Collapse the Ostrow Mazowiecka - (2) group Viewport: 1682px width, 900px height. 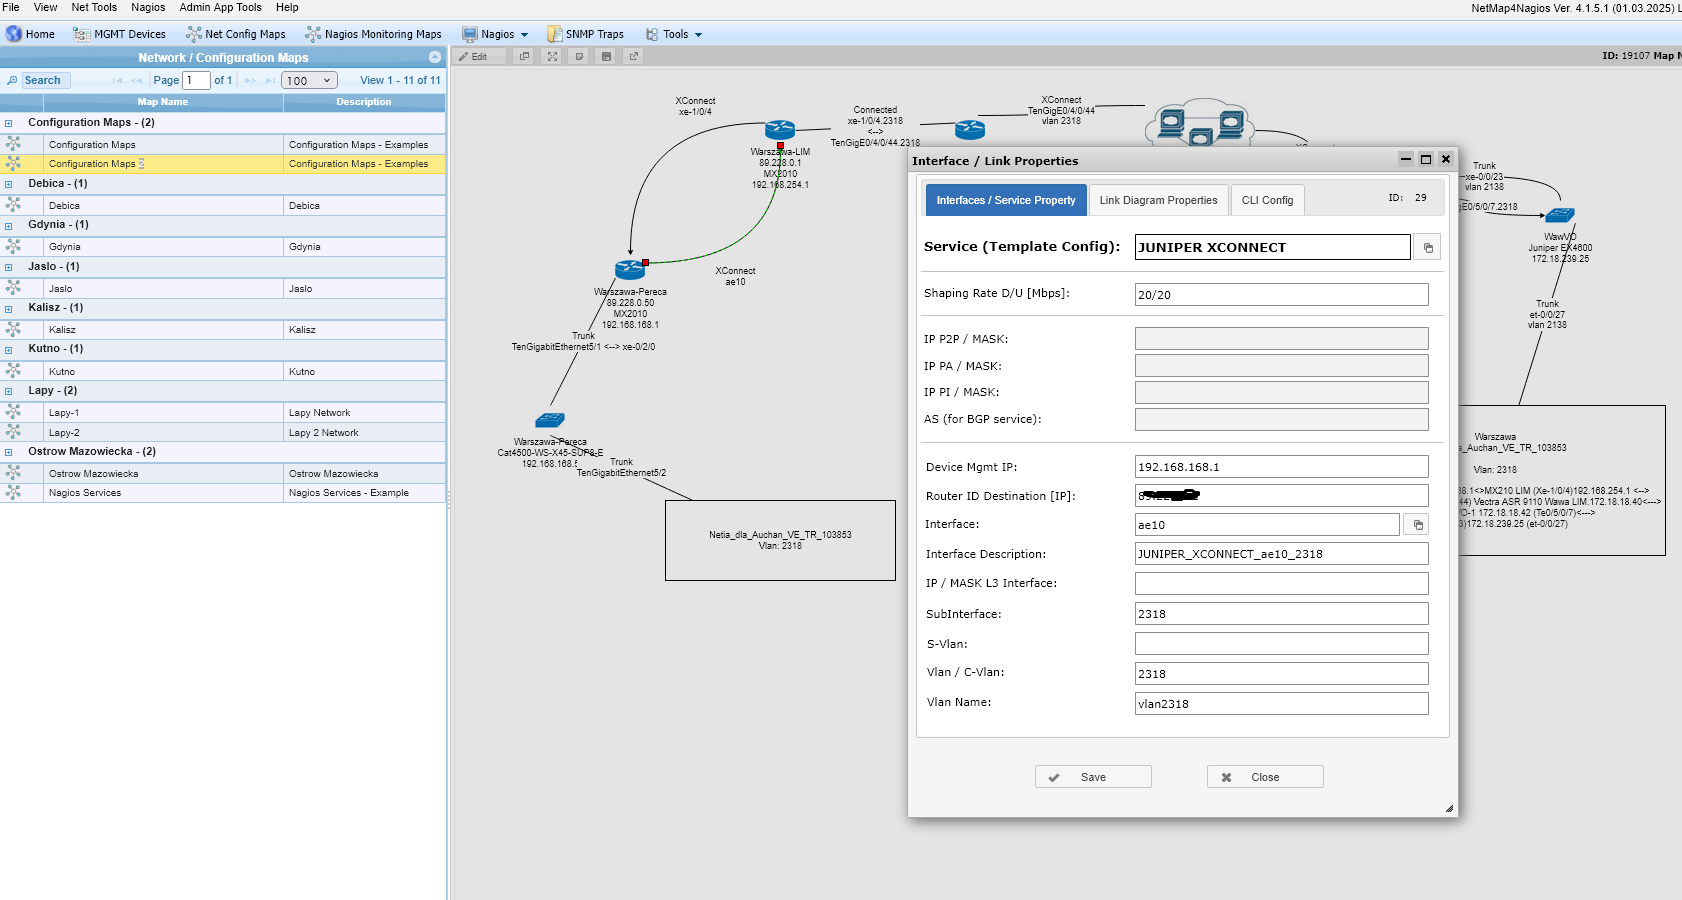(x=8, y=452)
